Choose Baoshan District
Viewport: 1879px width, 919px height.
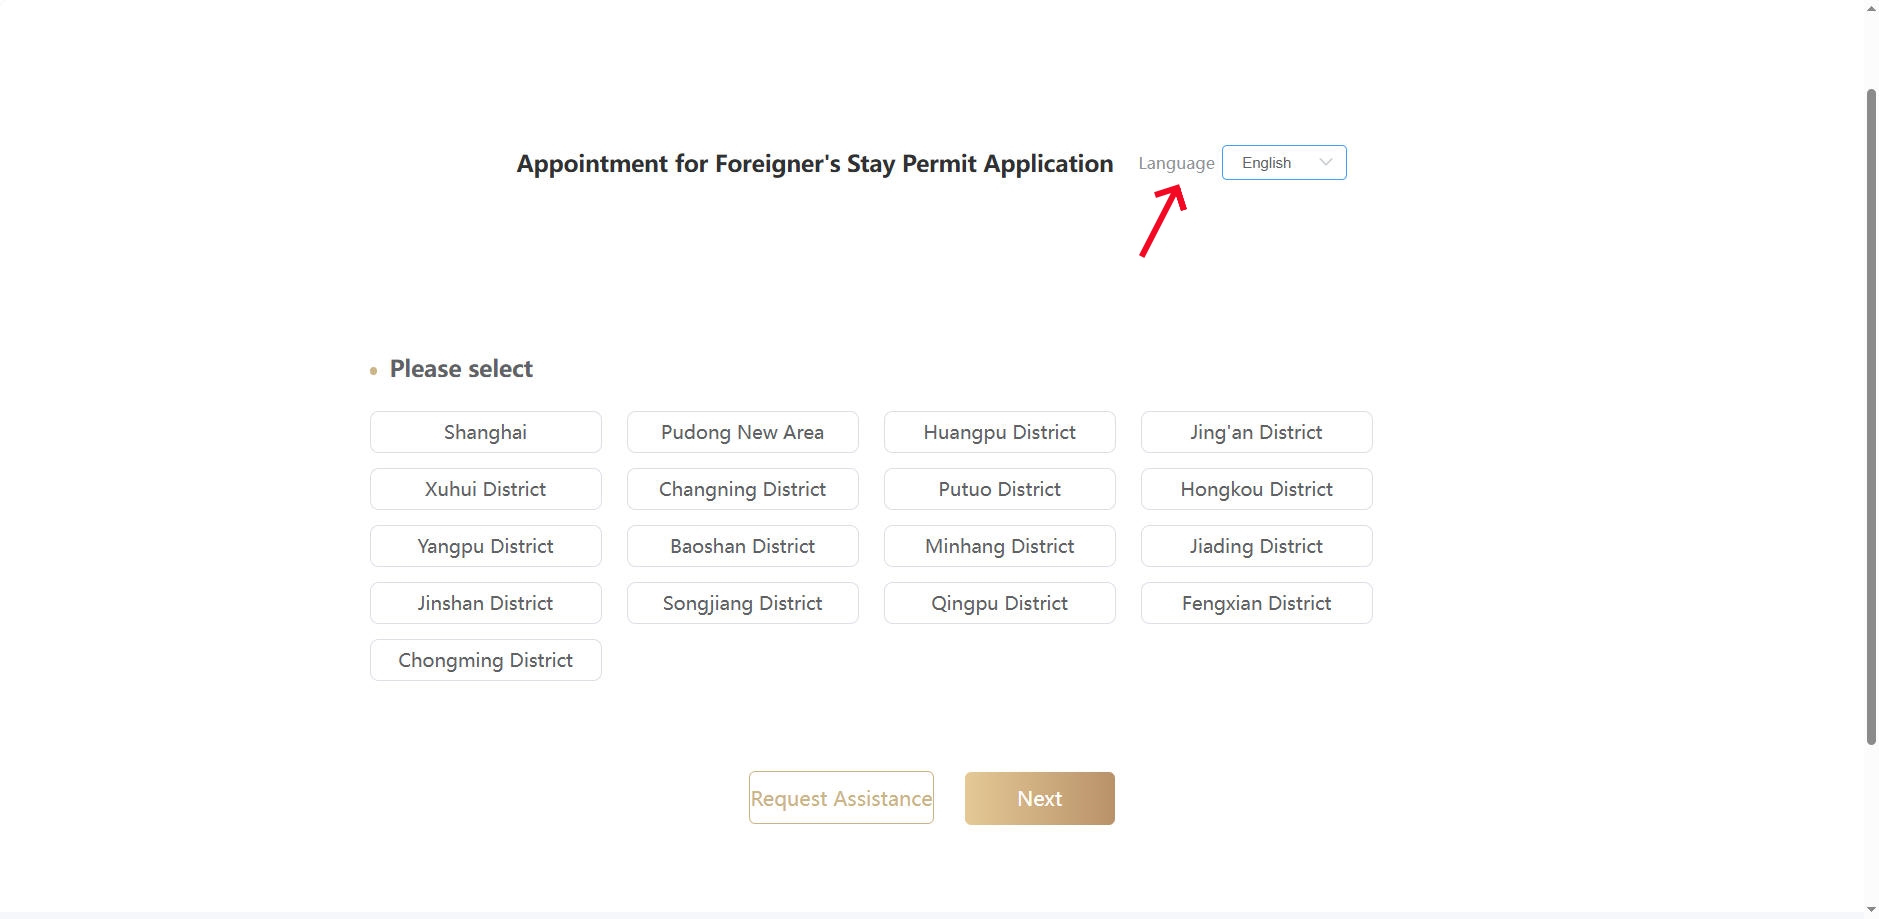(x=743, y=546)
